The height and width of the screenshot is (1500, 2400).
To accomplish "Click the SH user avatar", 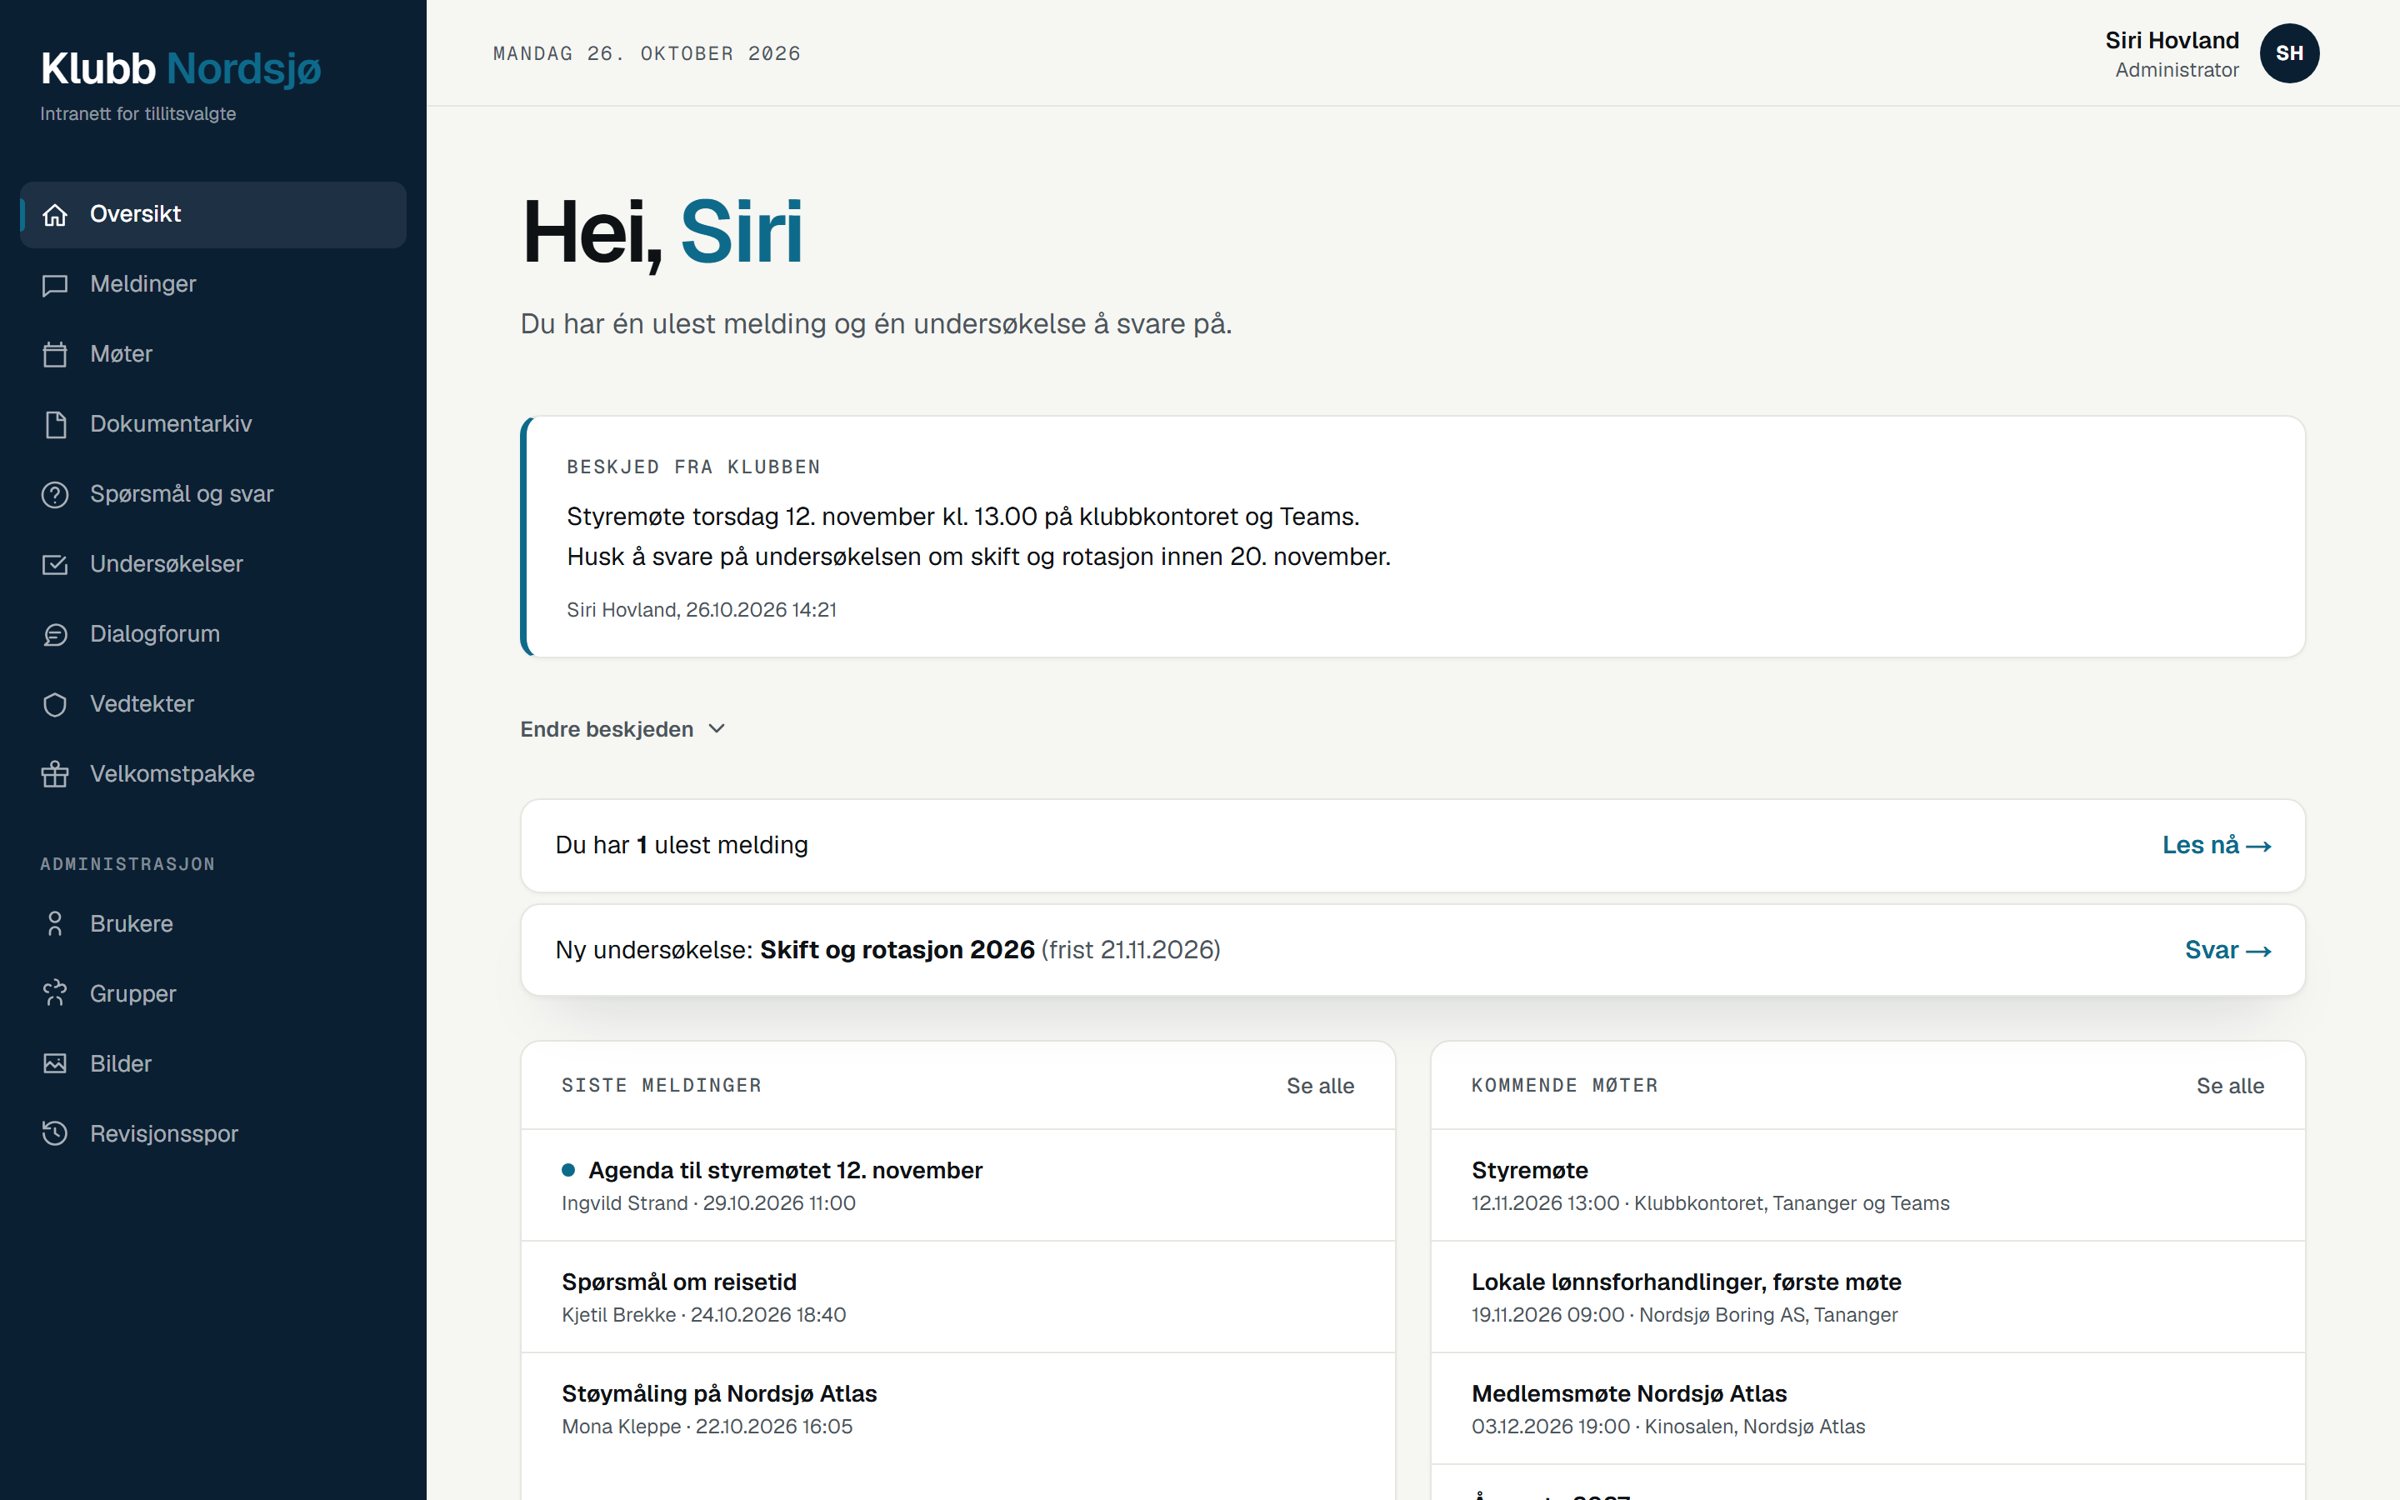I will 2289,54.
